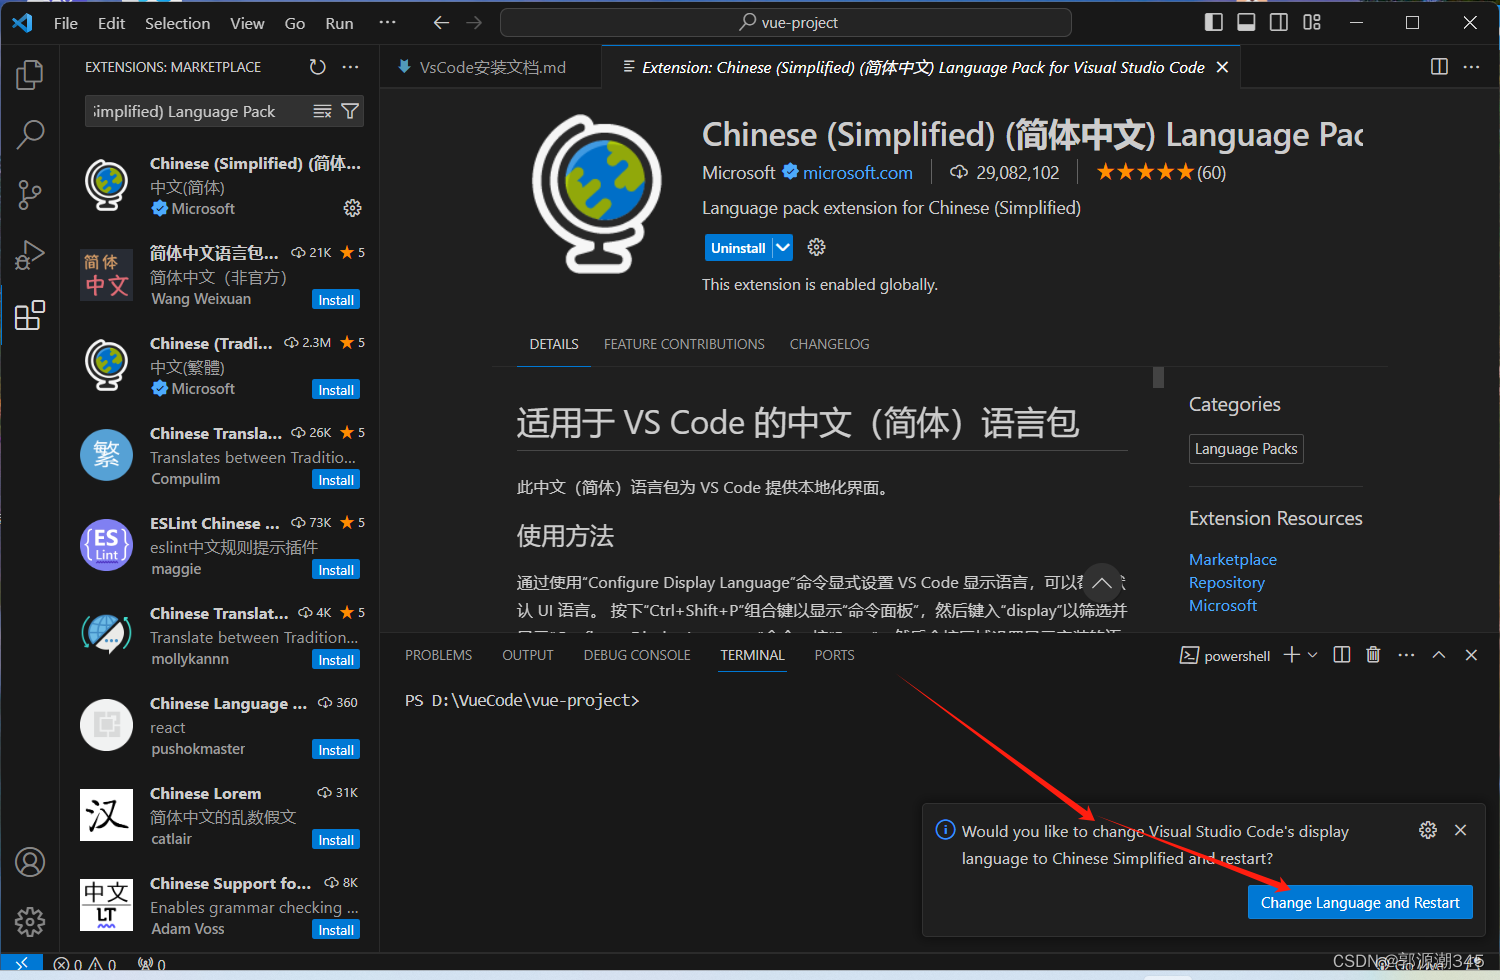Kill the terminal with trash icon
The height and width of the screenshot is (980, 1500).
tap(1373, 655)
